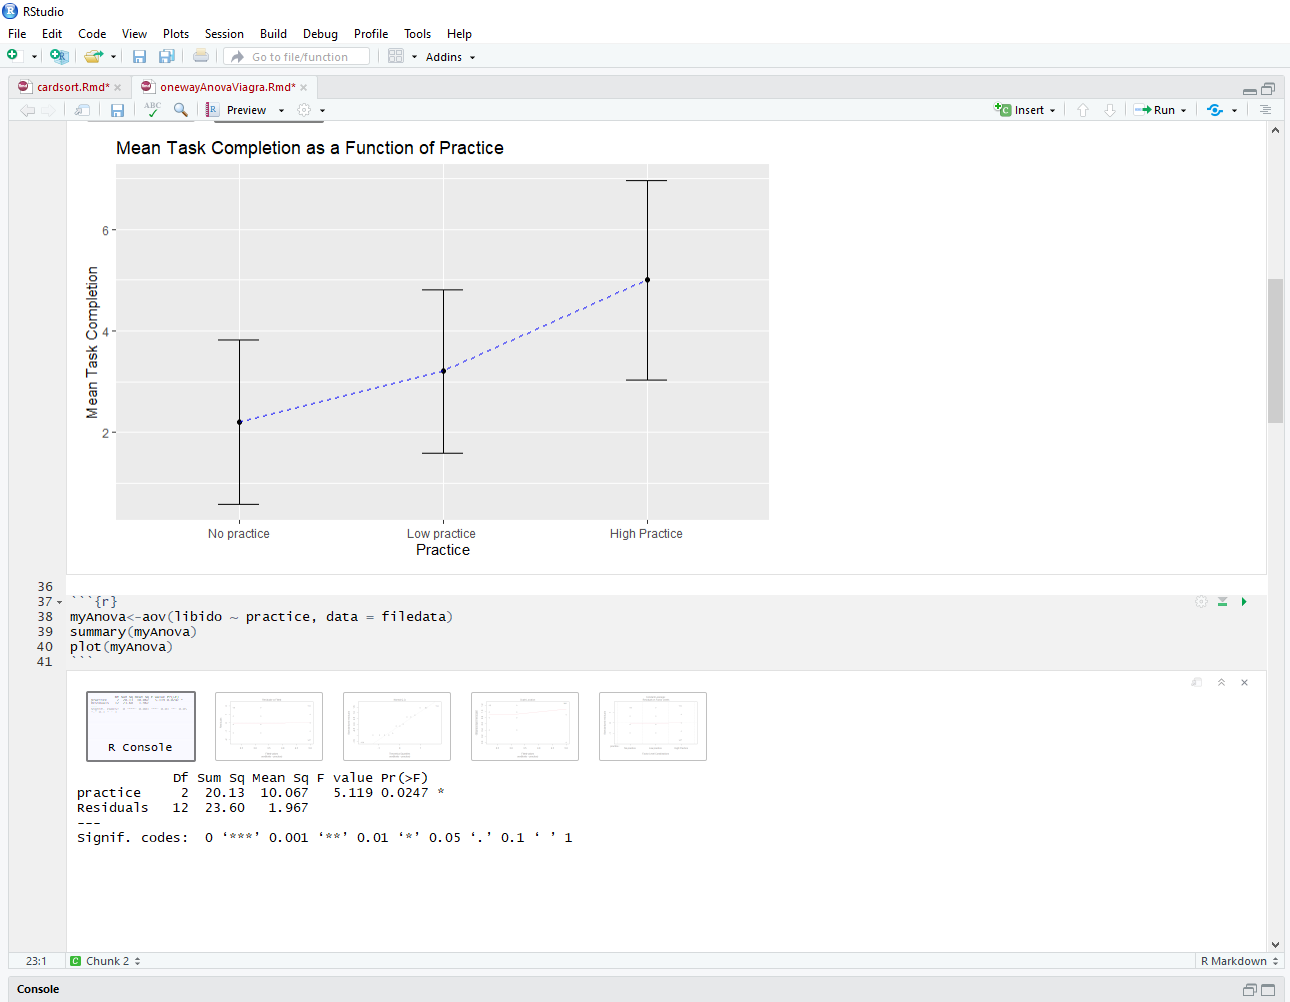
Task: Print the current file with the printer icon
Action: coord(201,56)
